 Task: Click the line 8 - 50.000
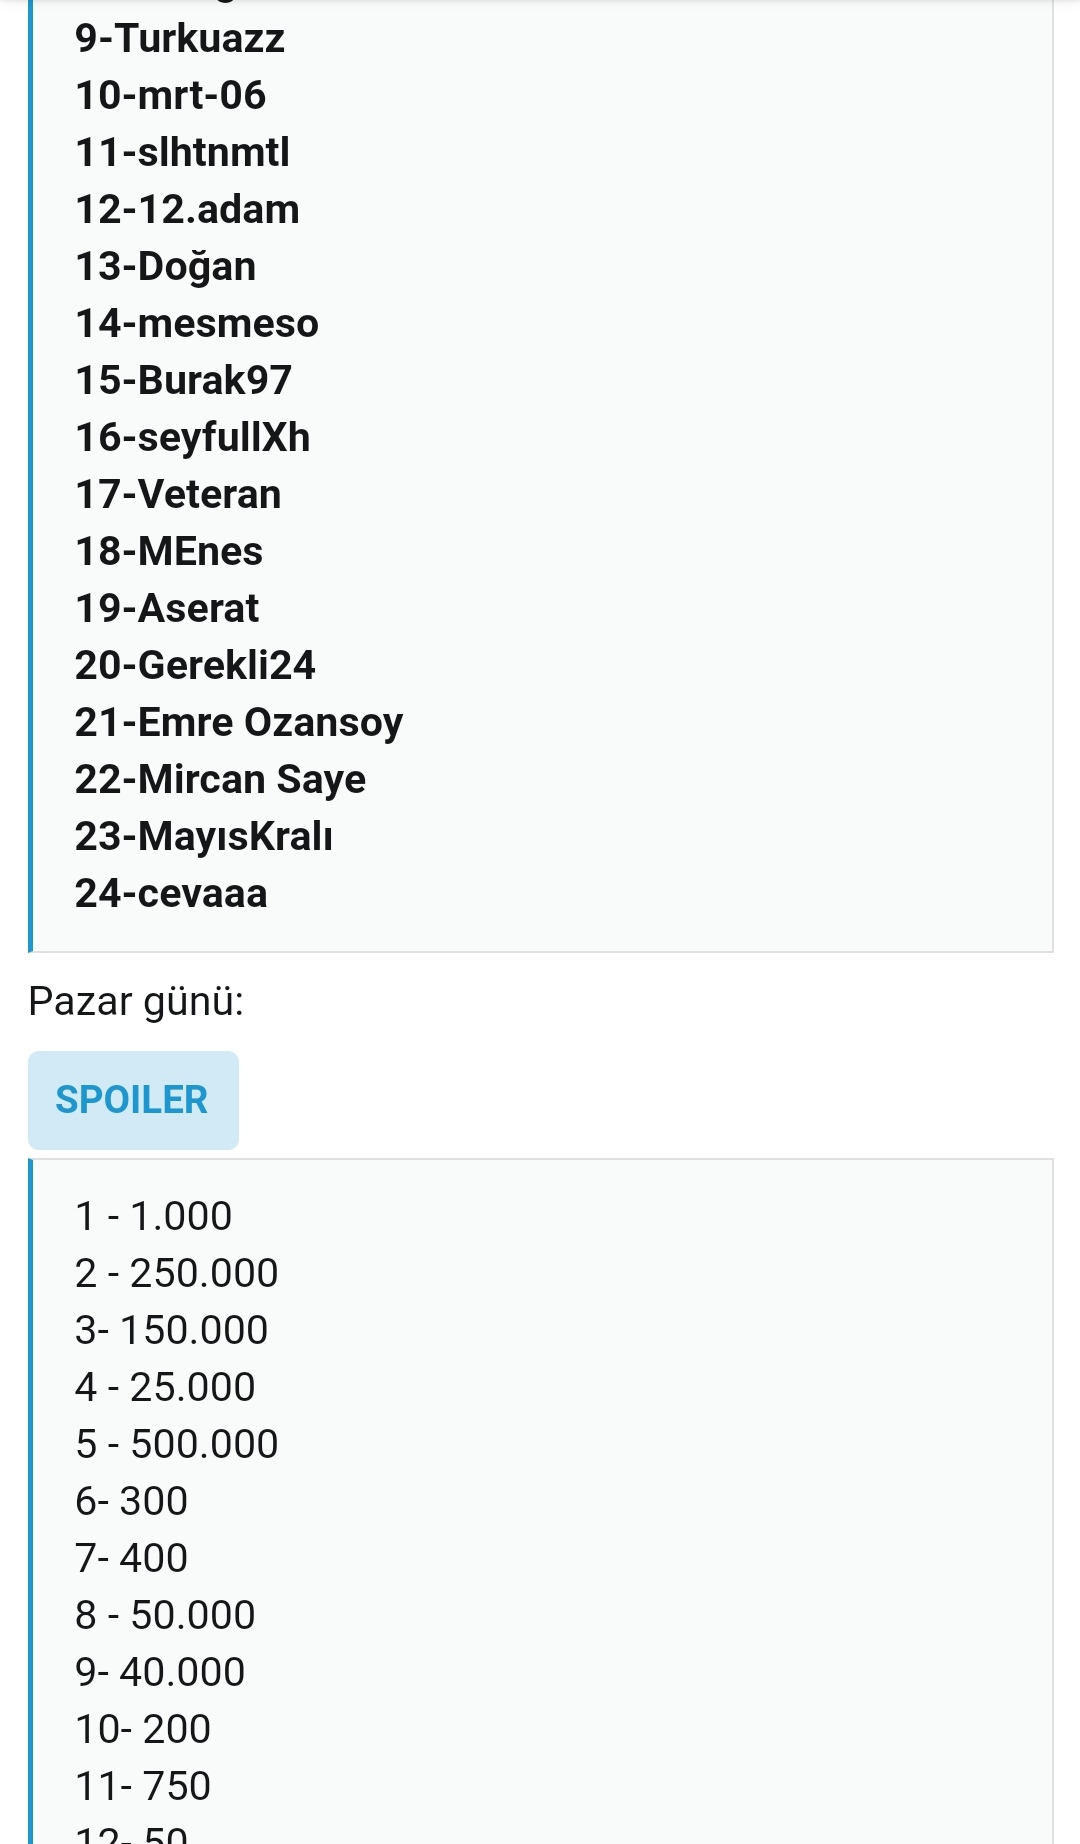(165, 1616)
